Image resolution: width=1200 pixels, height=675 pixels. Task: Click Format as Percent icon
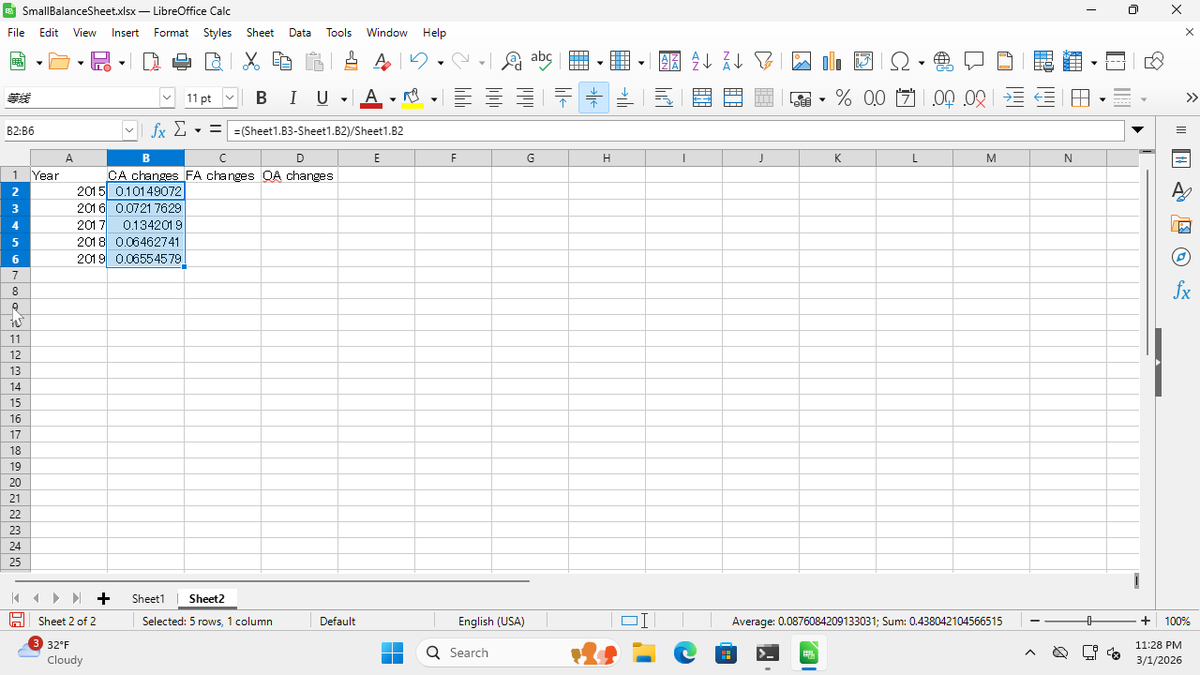(x=843, y=98)
